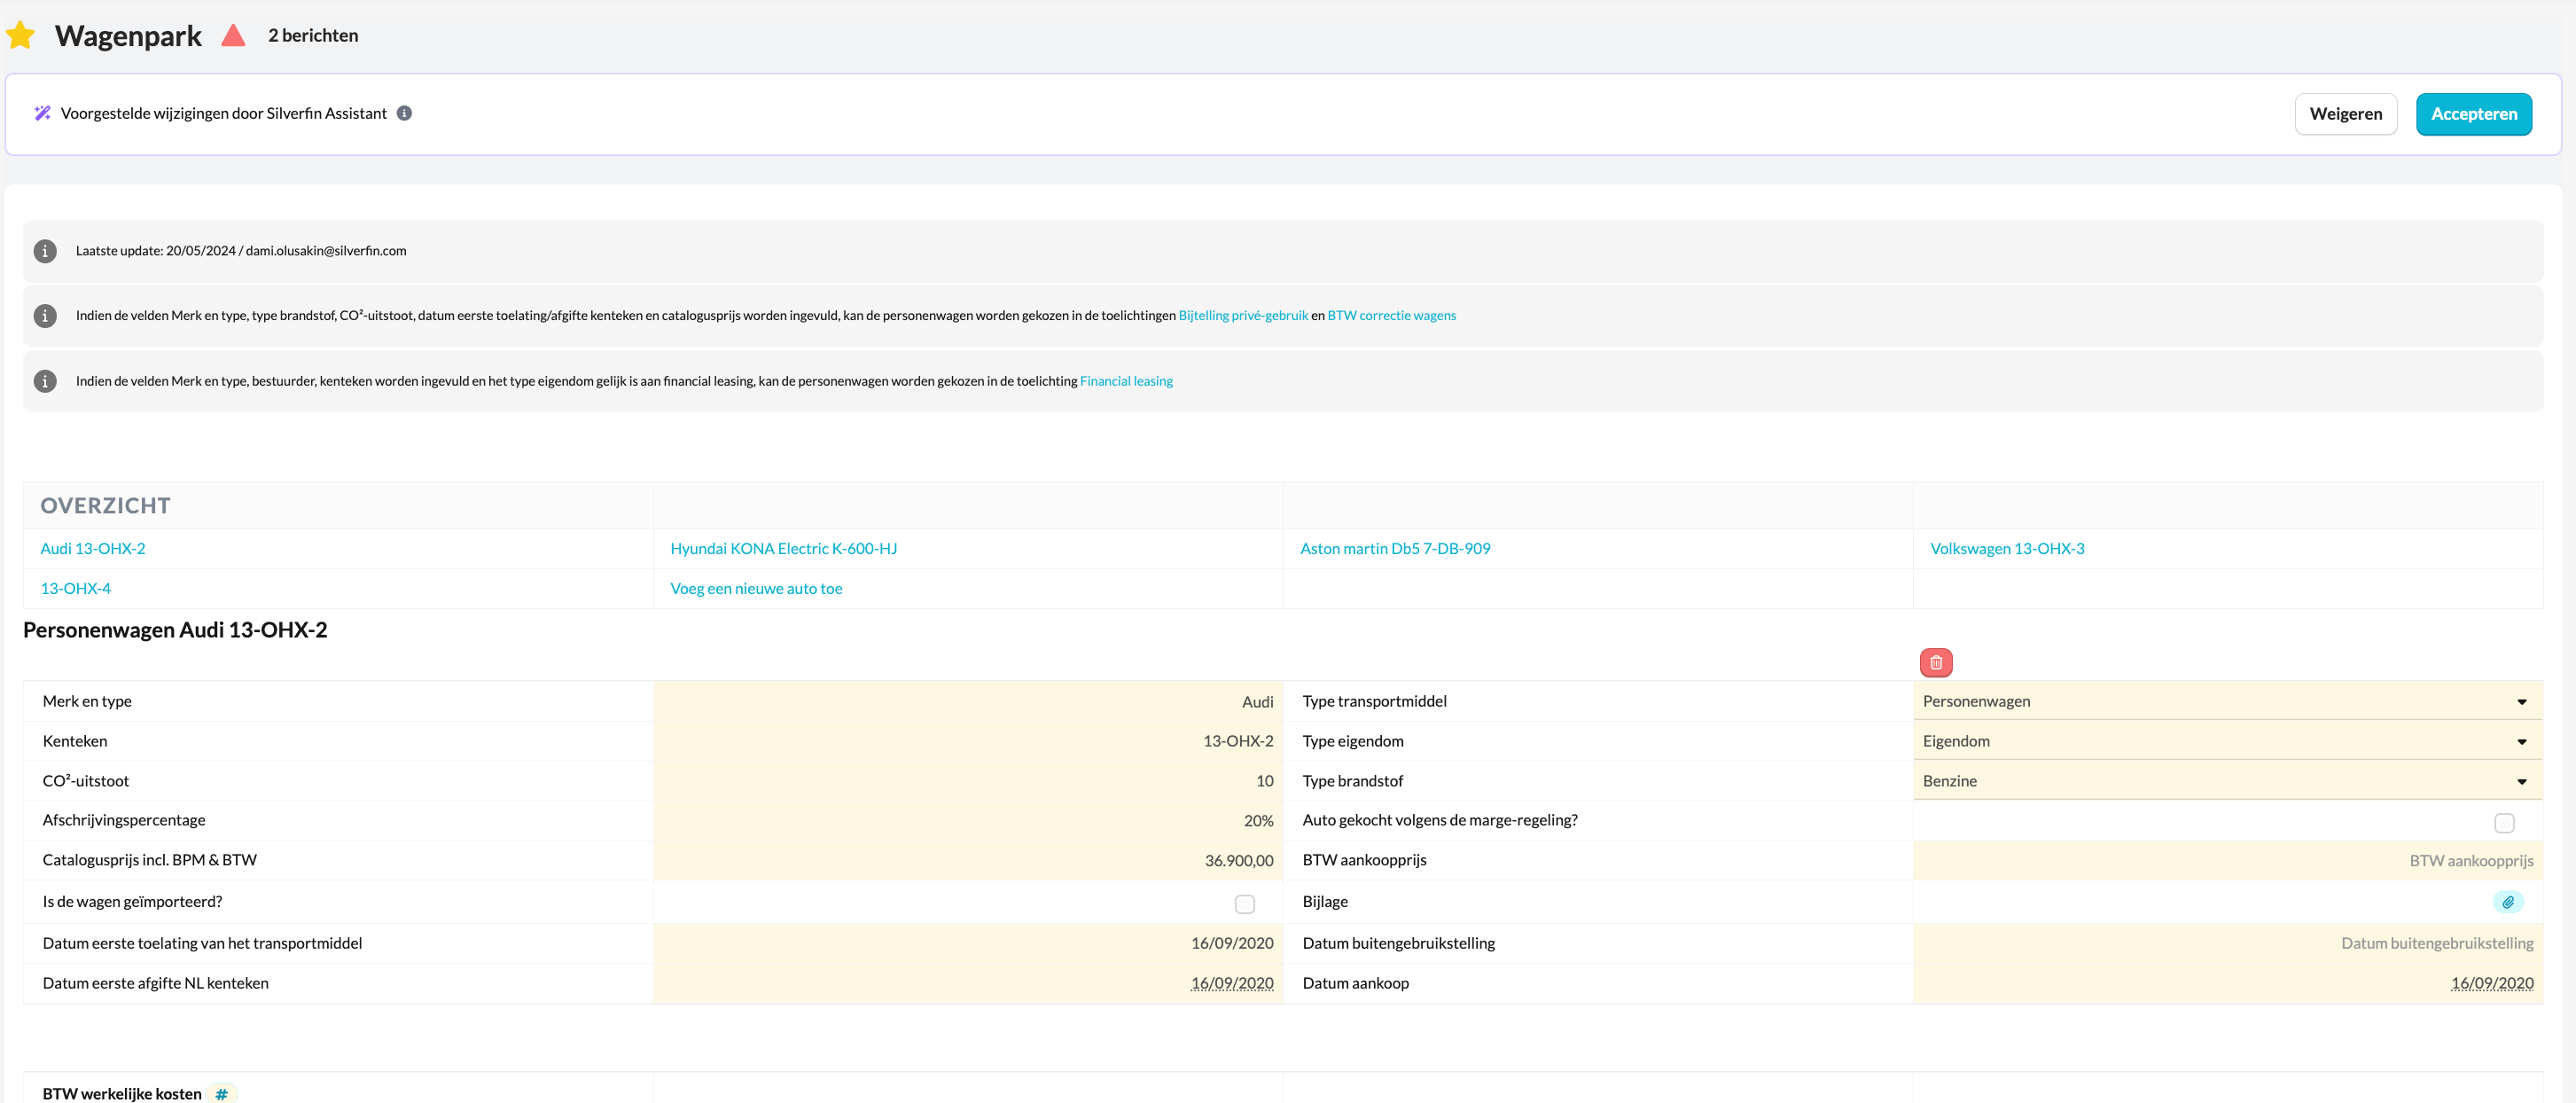Open Hyundai KONA Electric K-600-HJ overview link
Screen dimensions: 2576x1103
pyautogui.click(x=783, y=548)
